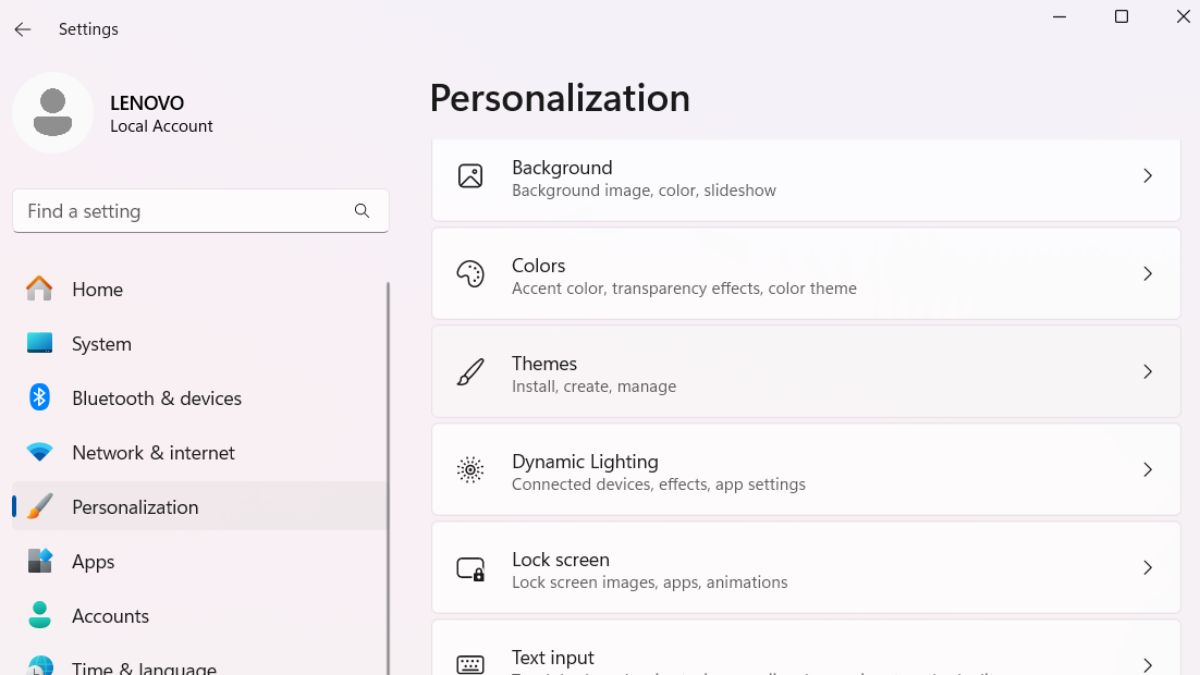Open Accounts settings category
Image resolution: width=1200 pixels, height=675 pixels.
click(199, 615)
